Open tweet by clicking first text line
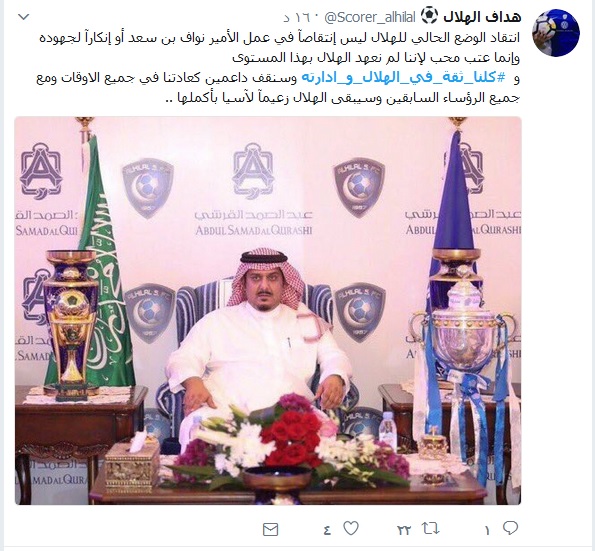The image size is (595, 551). (x=280, y=38)
